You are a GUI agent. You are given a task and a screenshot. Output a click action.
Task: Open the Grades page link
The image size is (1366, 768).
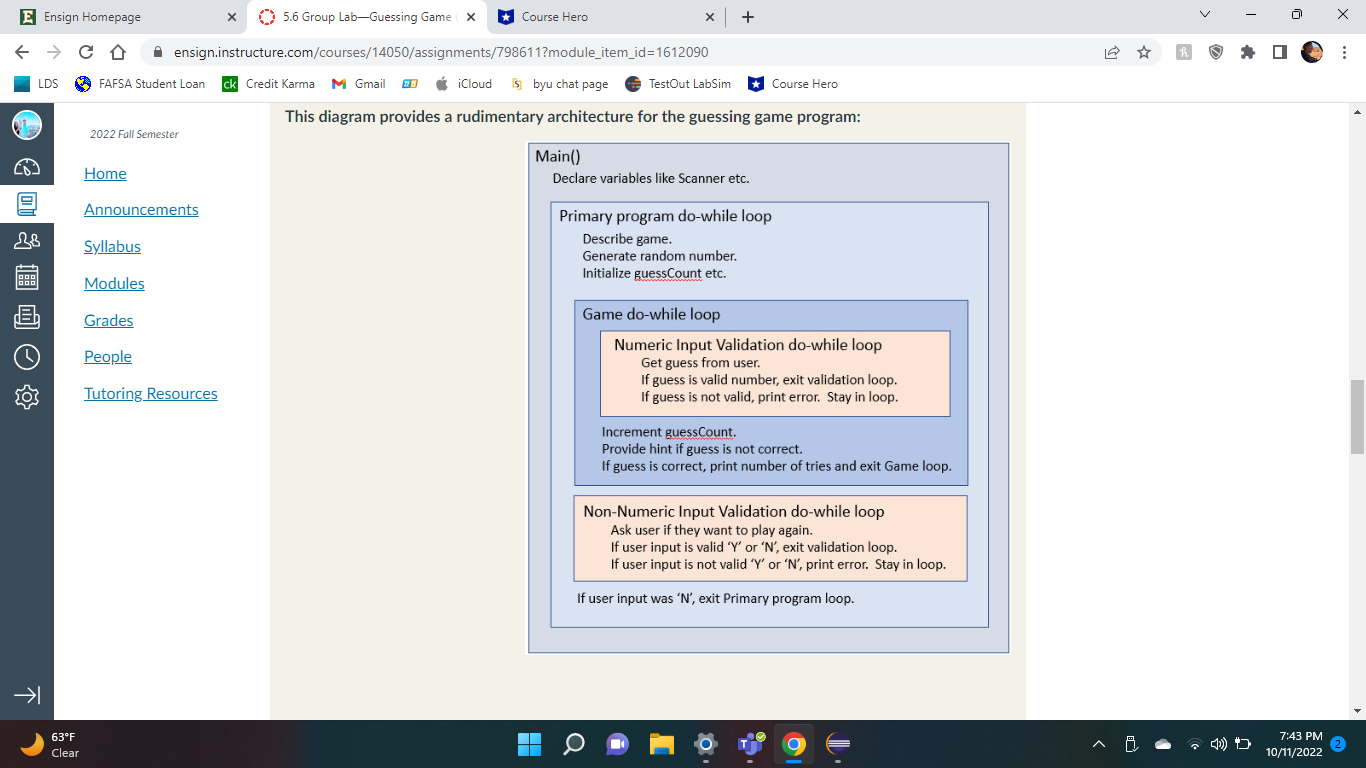pyautogui.click(x=108, y=320)
